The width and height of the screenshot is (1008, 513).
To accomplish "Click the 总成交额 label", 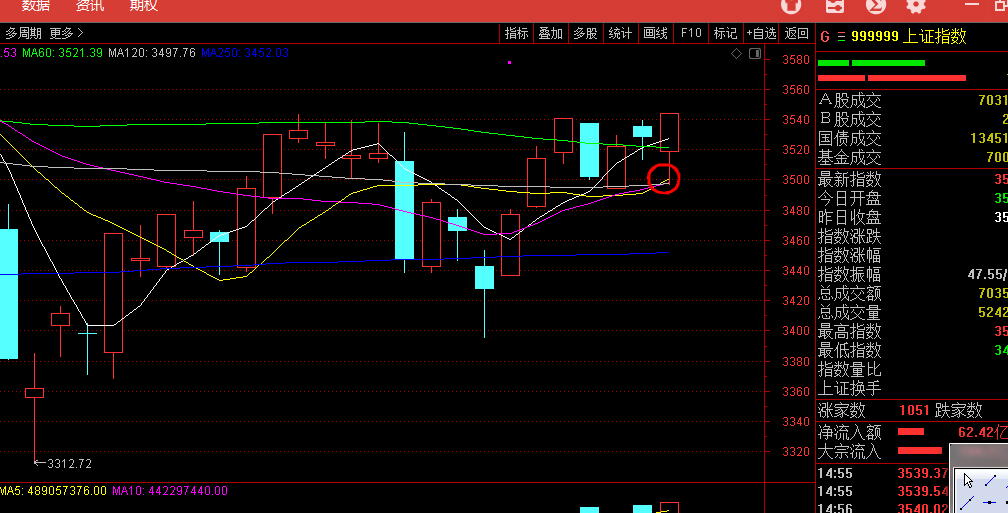I will click(849, 294).
